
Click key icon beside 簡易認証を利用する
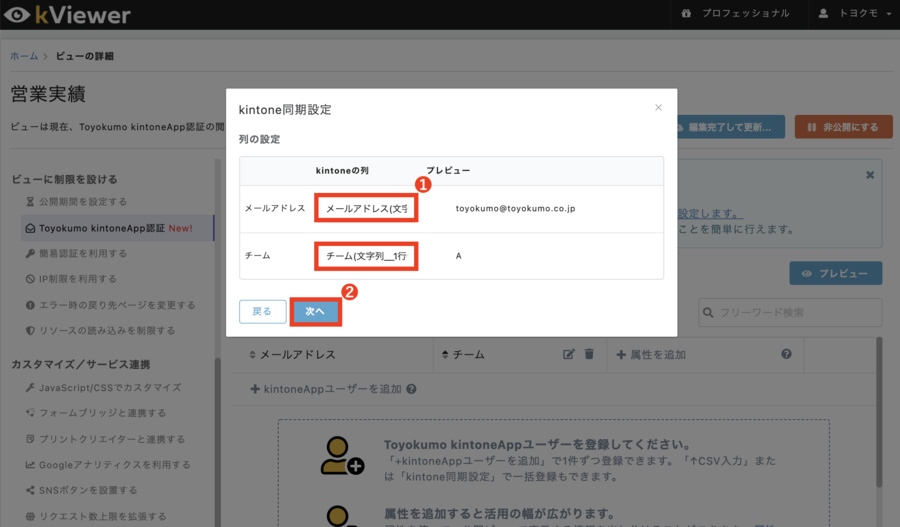click(30, 253)
